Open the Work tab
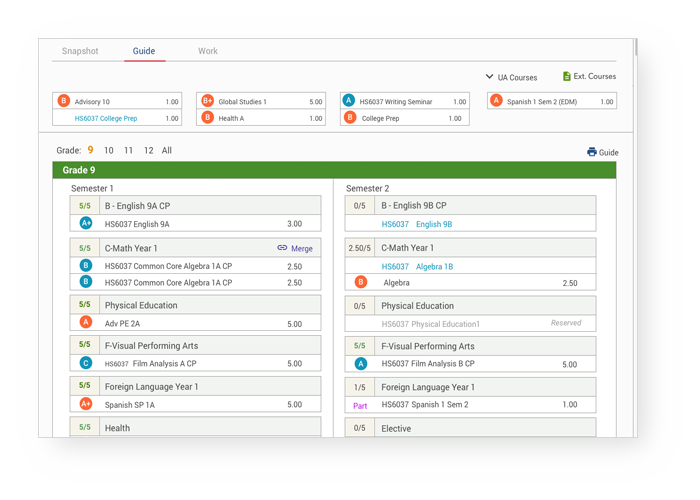 click(207, 51)
